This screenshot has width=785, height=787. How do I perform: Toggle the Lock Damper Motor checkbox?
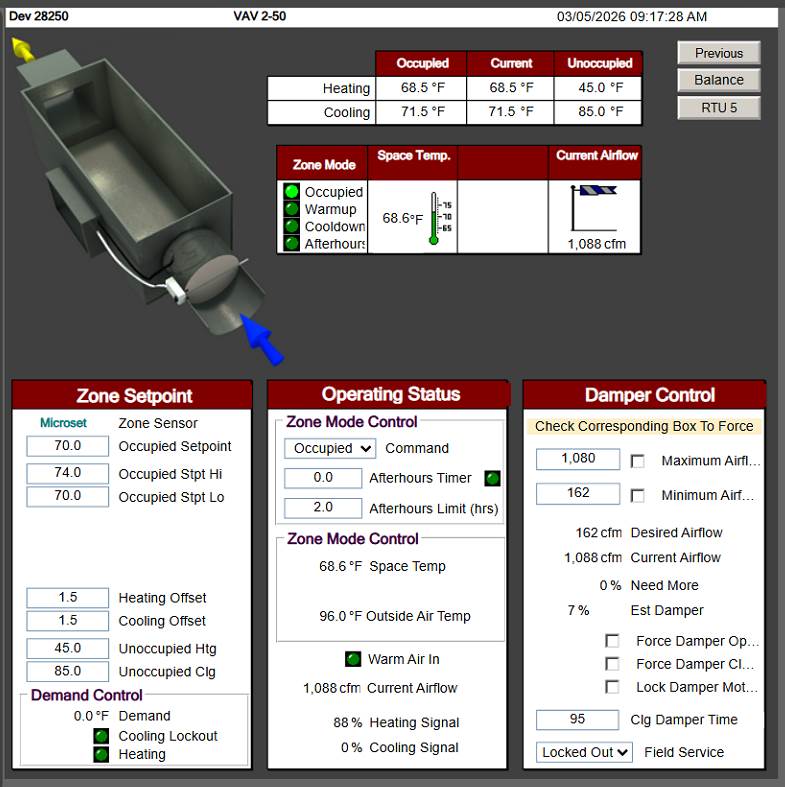click(x=612, y=687)
